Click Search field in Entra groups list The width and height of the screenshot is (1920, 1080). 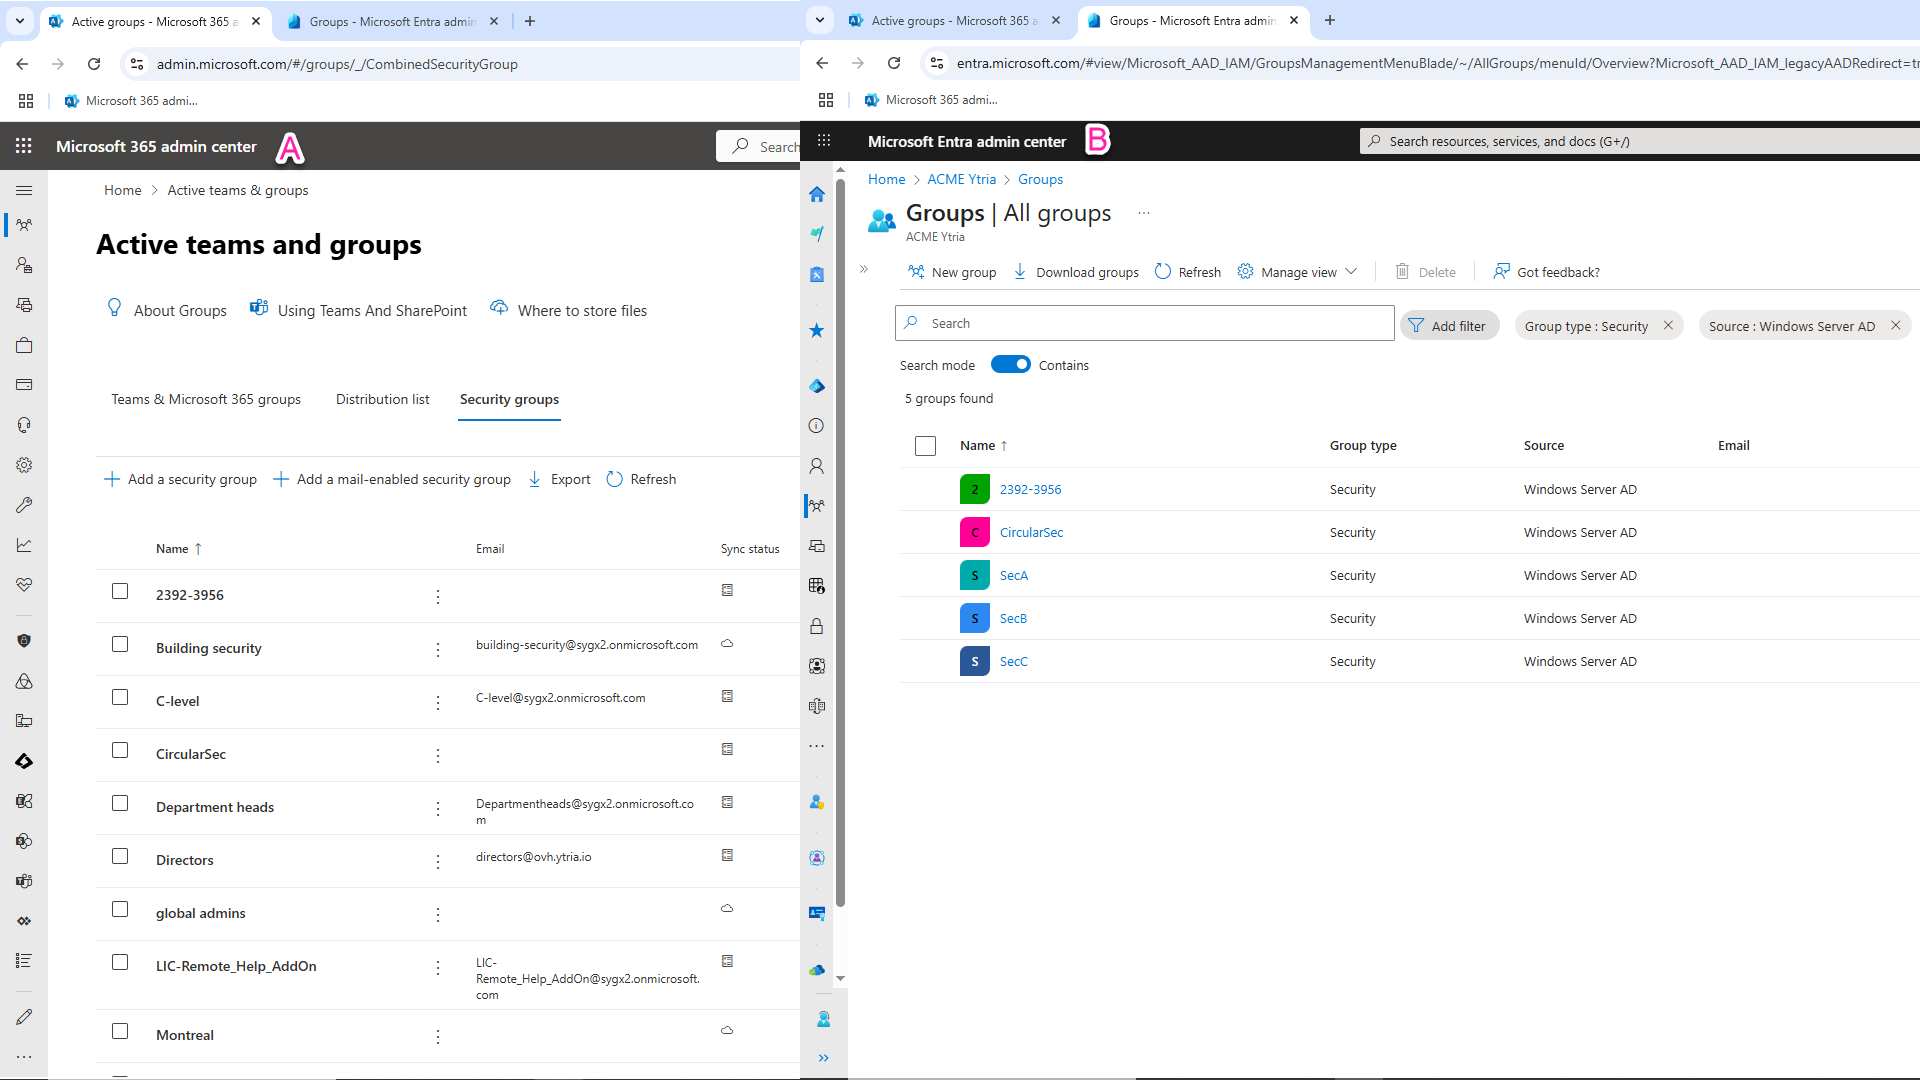tap(1145, 323)
